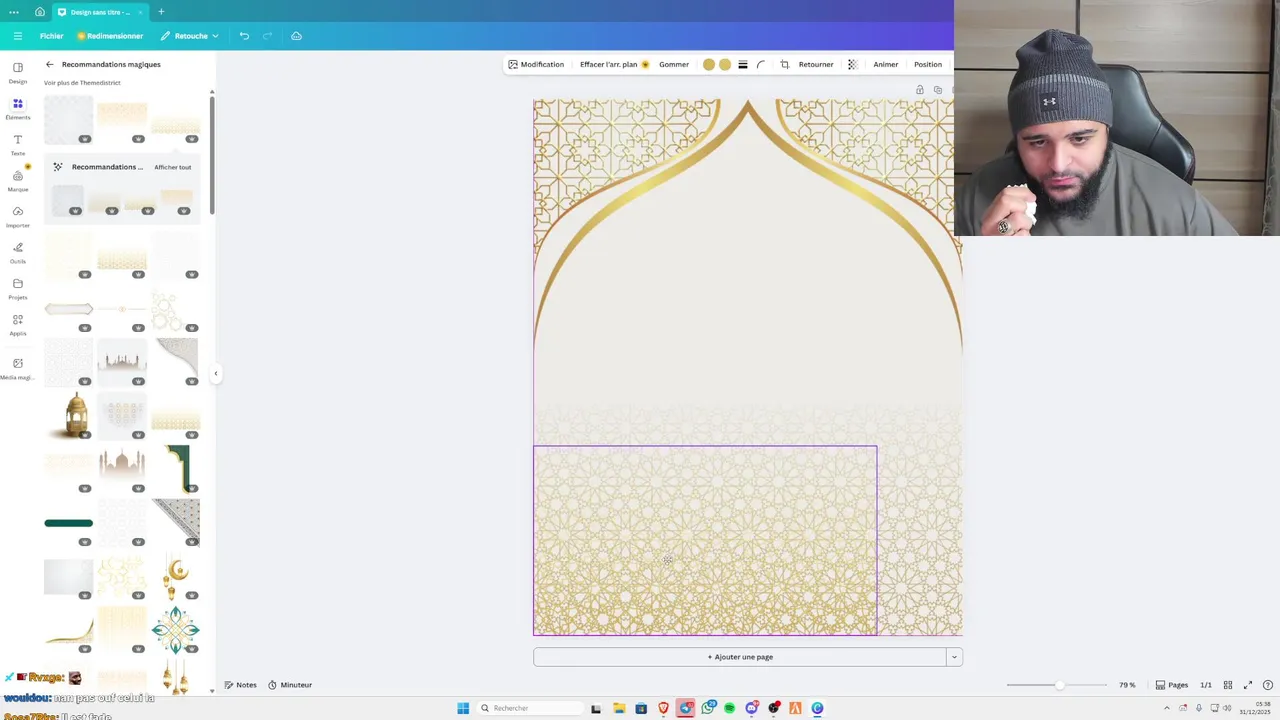Click Redimensionner in top bar

point(110,36)
